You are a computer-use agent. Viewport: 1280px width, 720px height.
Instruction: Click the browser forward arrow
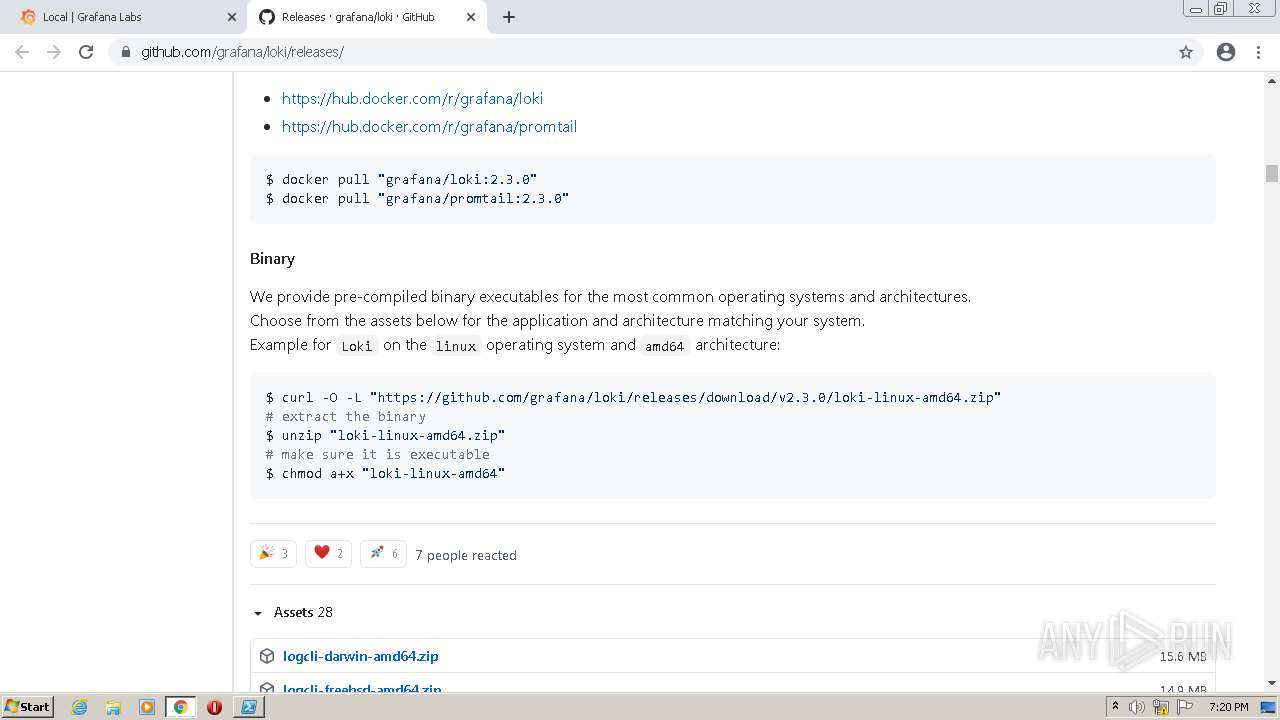(x=54, y=52)
